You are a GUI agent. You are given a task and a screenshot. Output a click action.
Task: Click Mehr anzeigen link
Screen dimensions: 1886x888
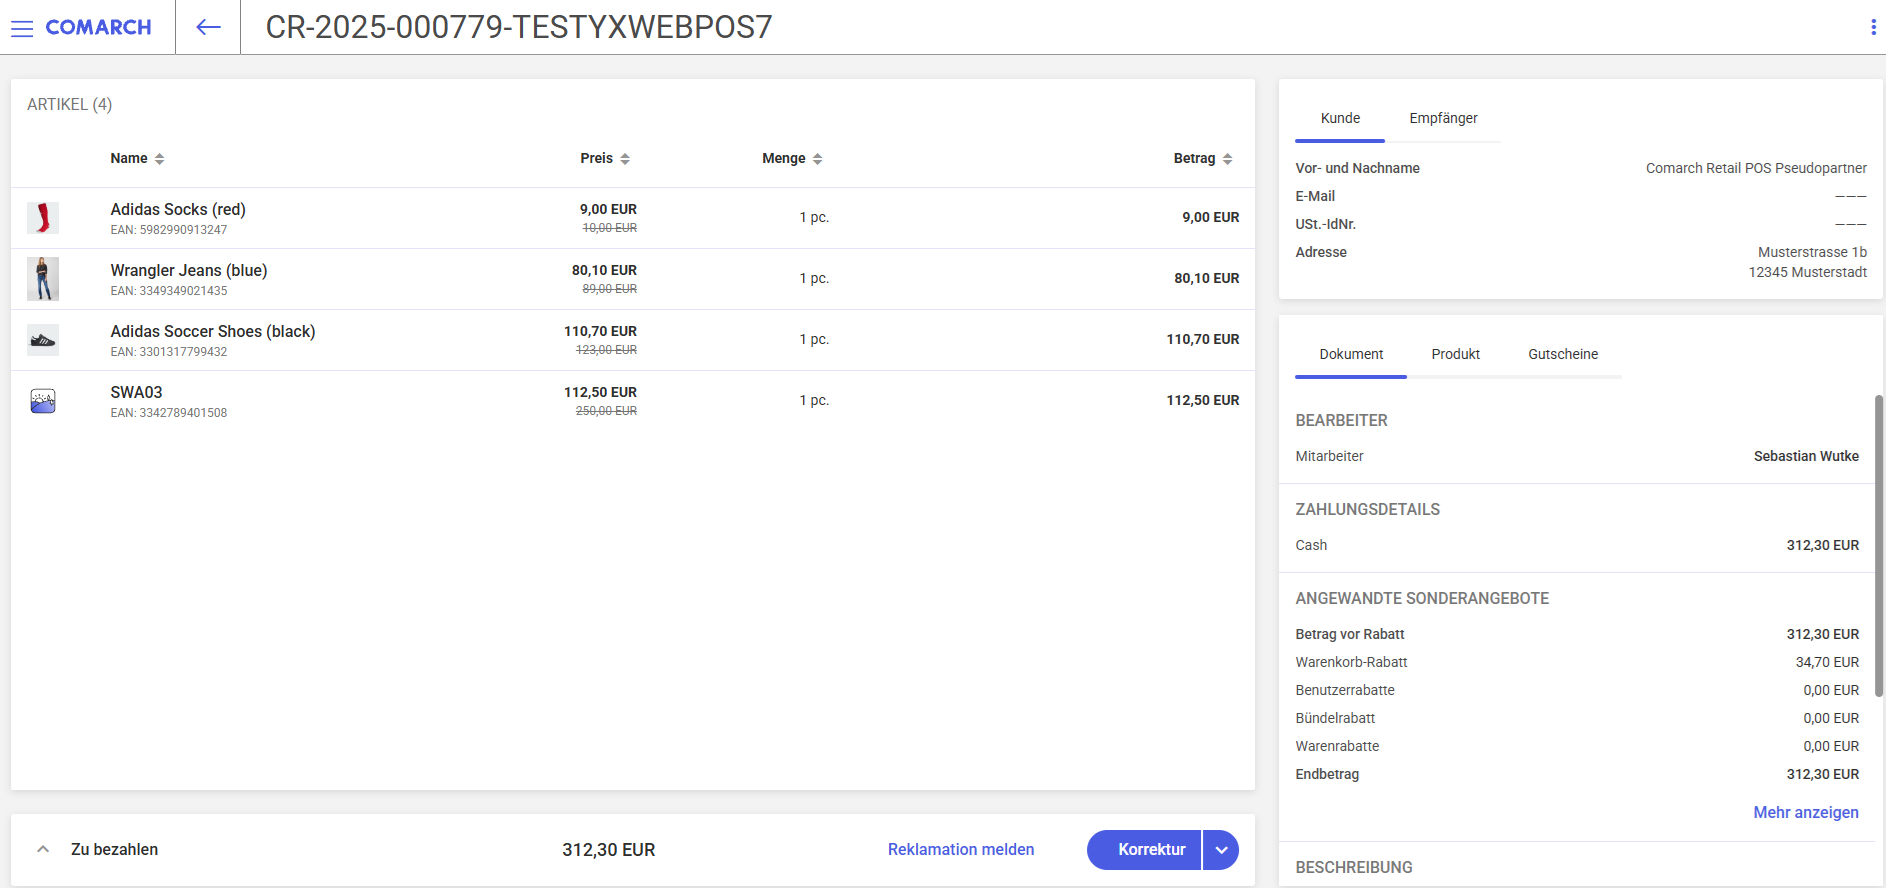tap(1806, 812)
